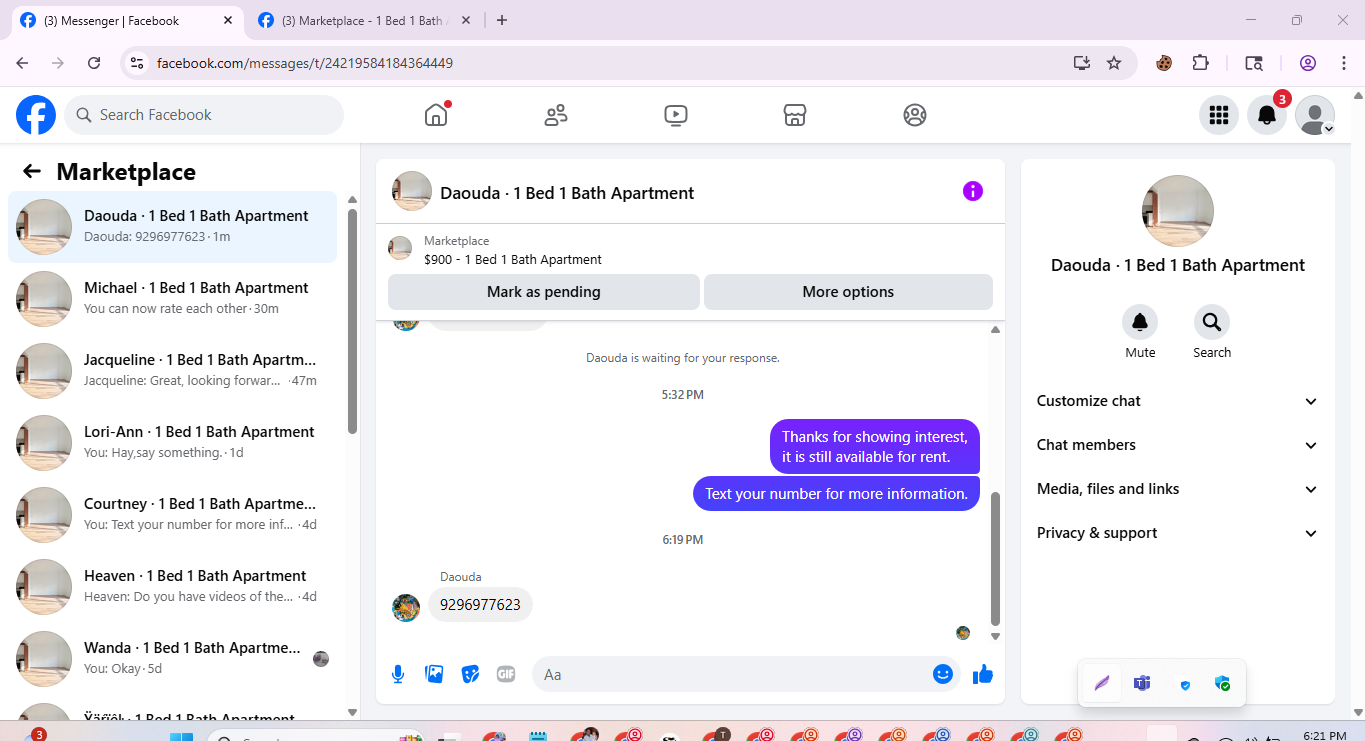The image size is (1365, 741).
Task: Open the $900 - 1 Bed 1 Bath Apartment listing
Action: pyautogui.click(x=513, y=260)
